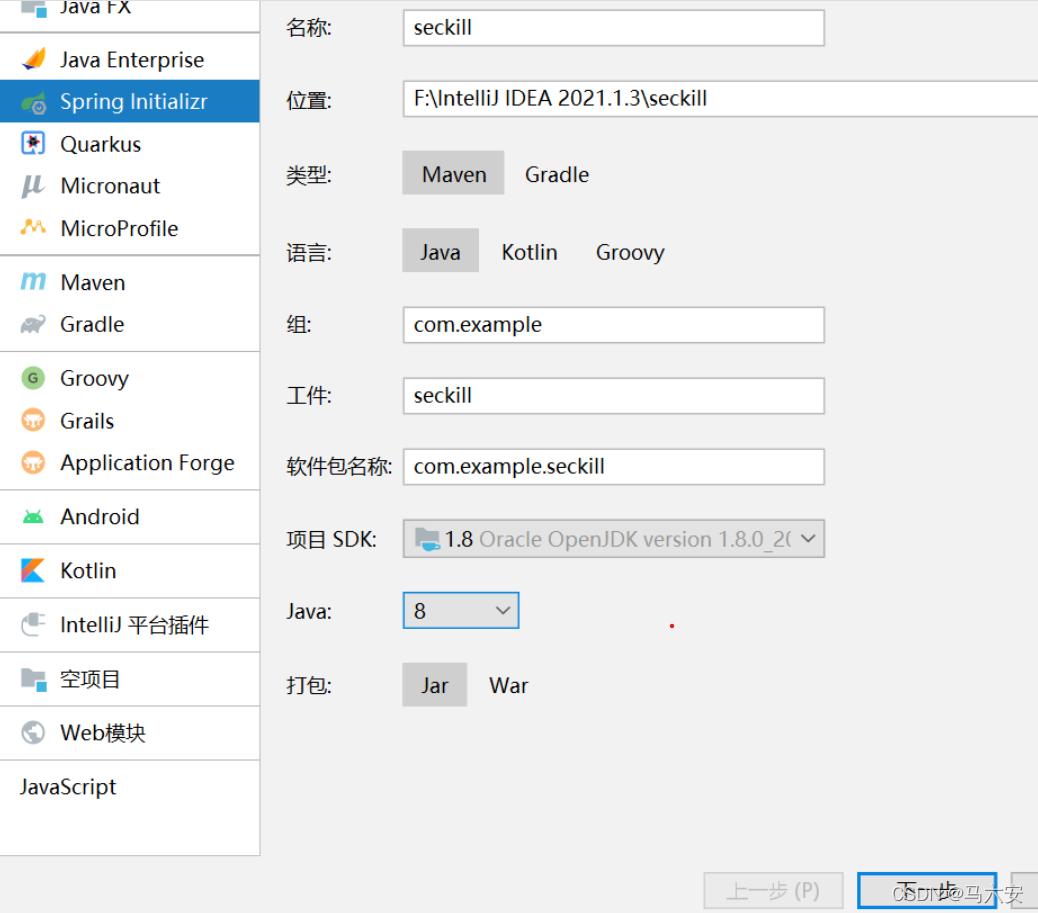Viewport: 1038px width, 913px height.
Task: Click the 空项目 folder icon
Action: point(34,679)
